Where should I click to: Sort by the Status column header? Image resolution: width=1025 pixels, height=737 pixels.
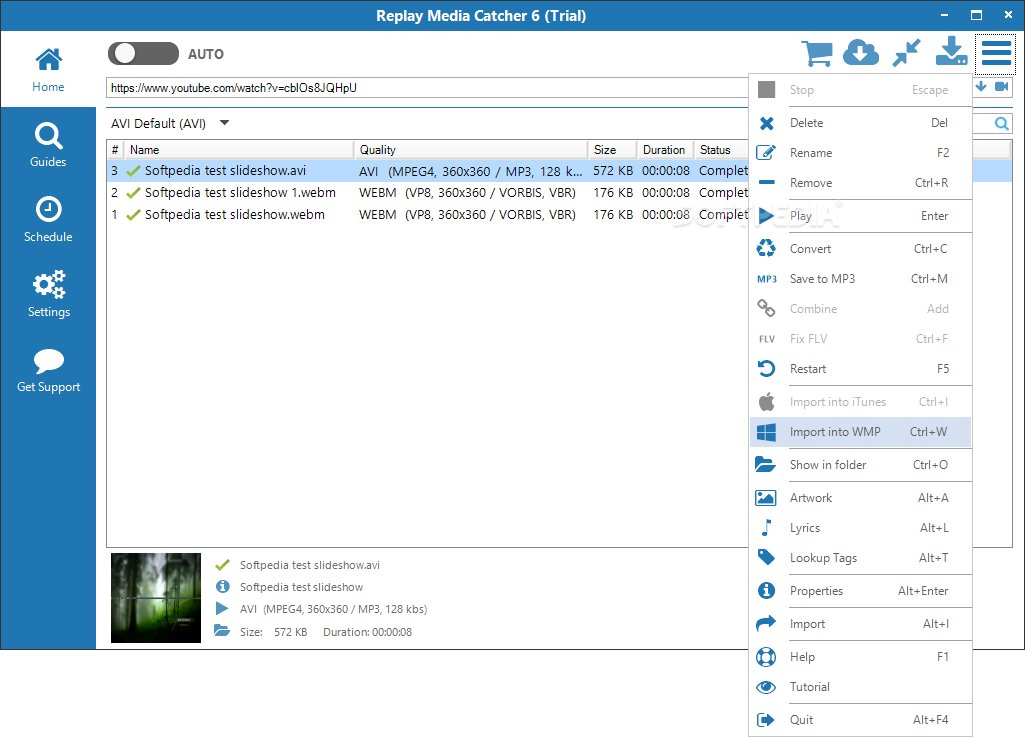point(722,150)
